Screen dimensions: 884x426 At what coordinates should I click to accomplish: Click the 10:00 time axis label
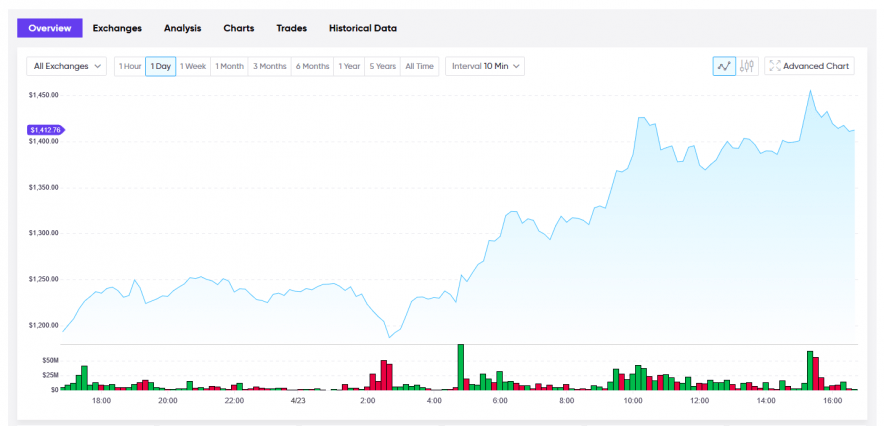[633, 401]
